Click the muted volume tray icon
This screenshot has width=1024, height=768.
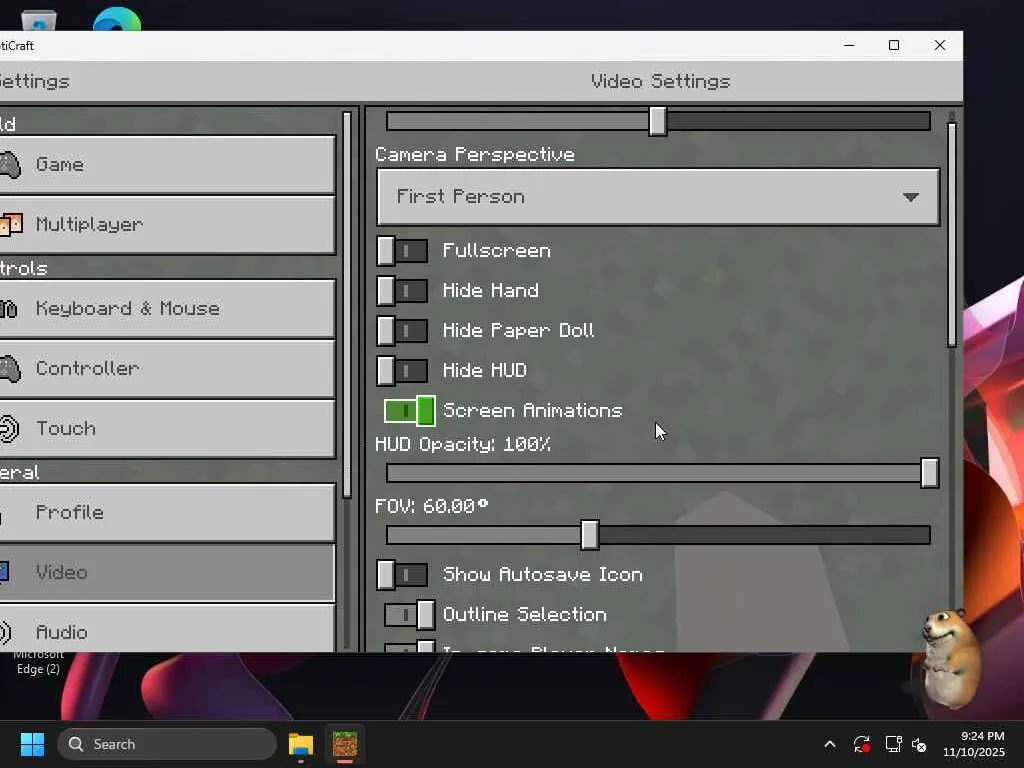(919, 744)
